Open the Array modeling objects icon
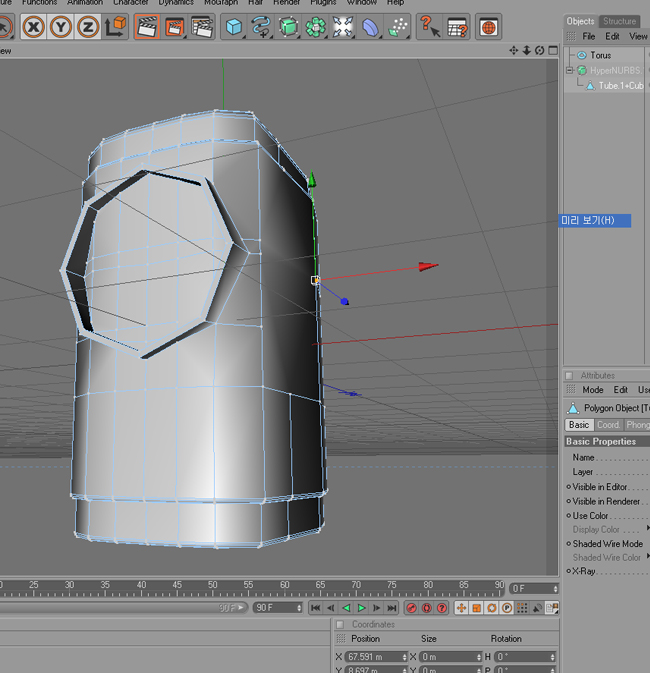The width and height of the screenshot is (650, 673). (x=315, y=27)
